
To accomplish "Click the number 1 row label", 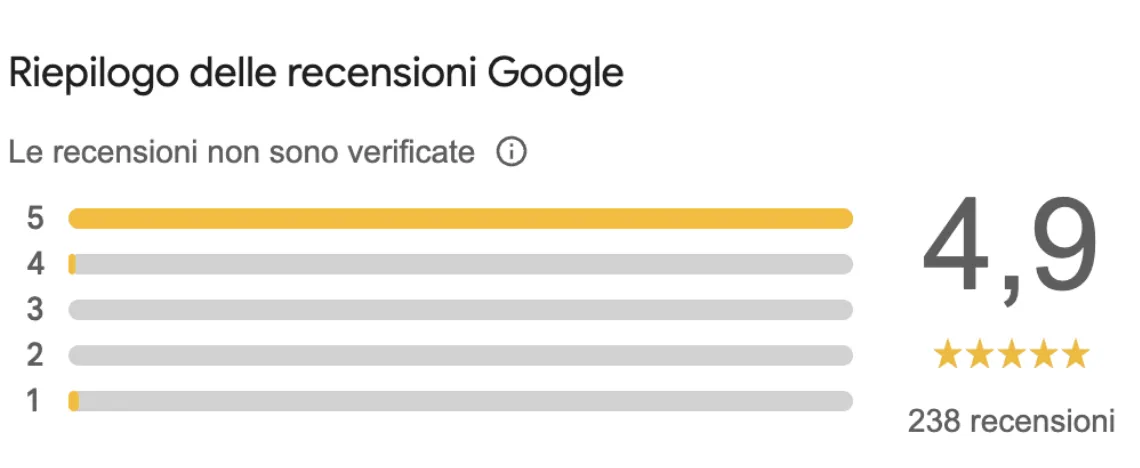I will (35, 401).
